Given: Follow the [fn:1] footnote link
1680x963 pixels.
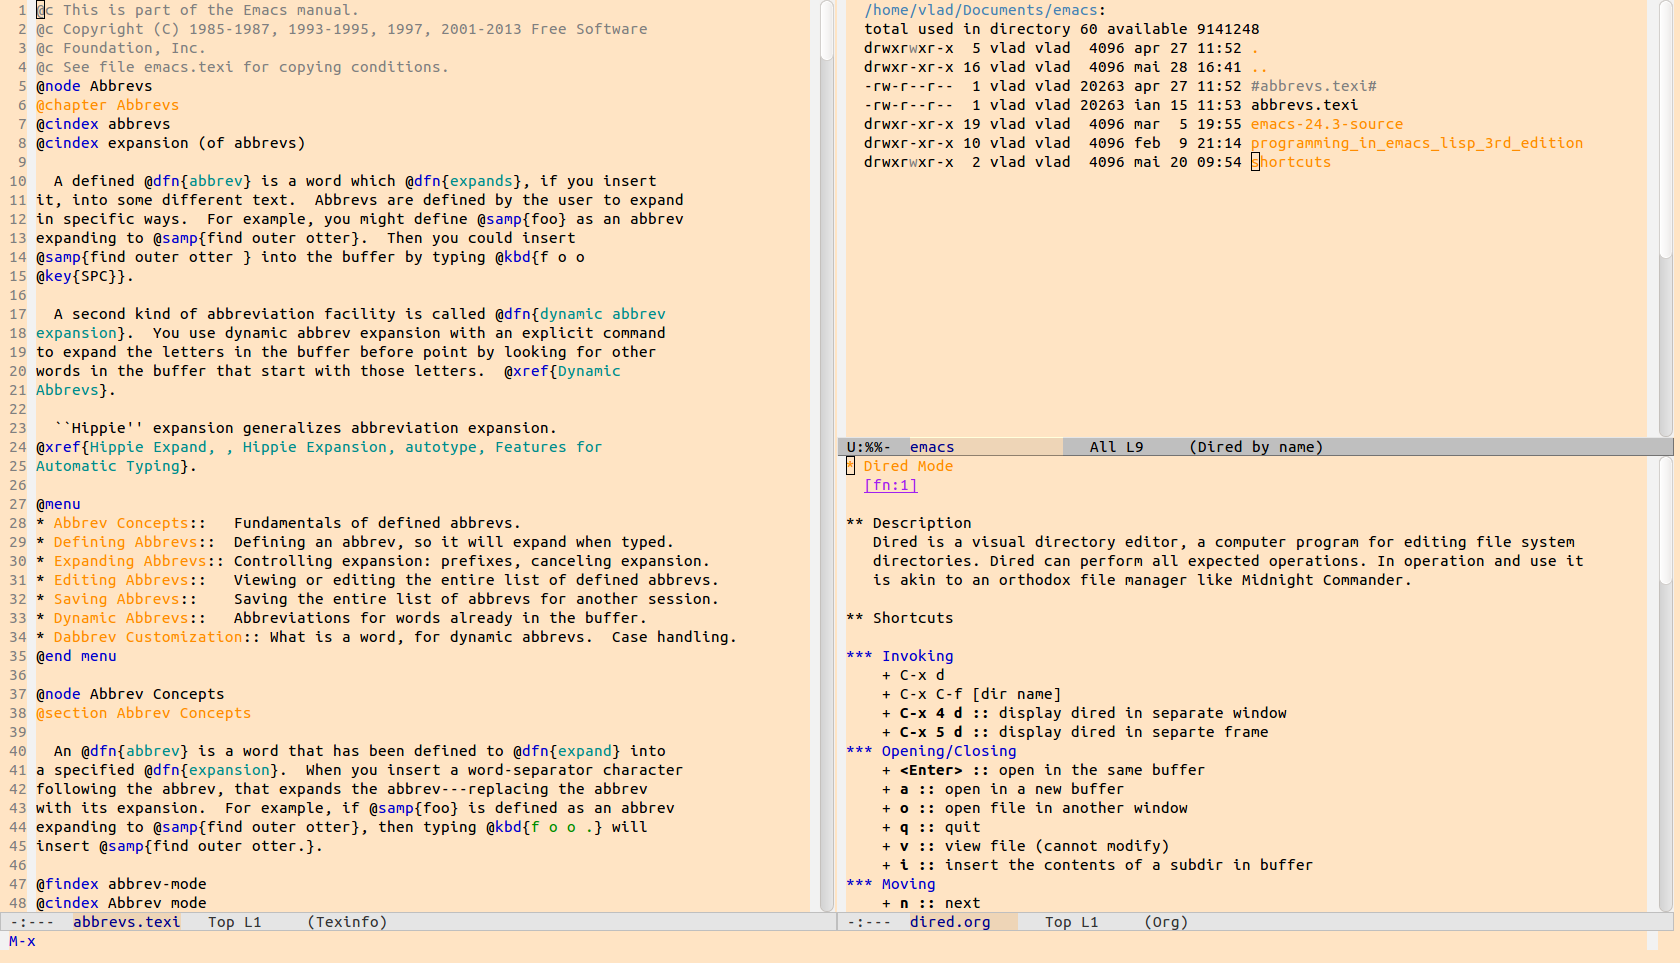Looking at the screenshot, I should point(890,485).
